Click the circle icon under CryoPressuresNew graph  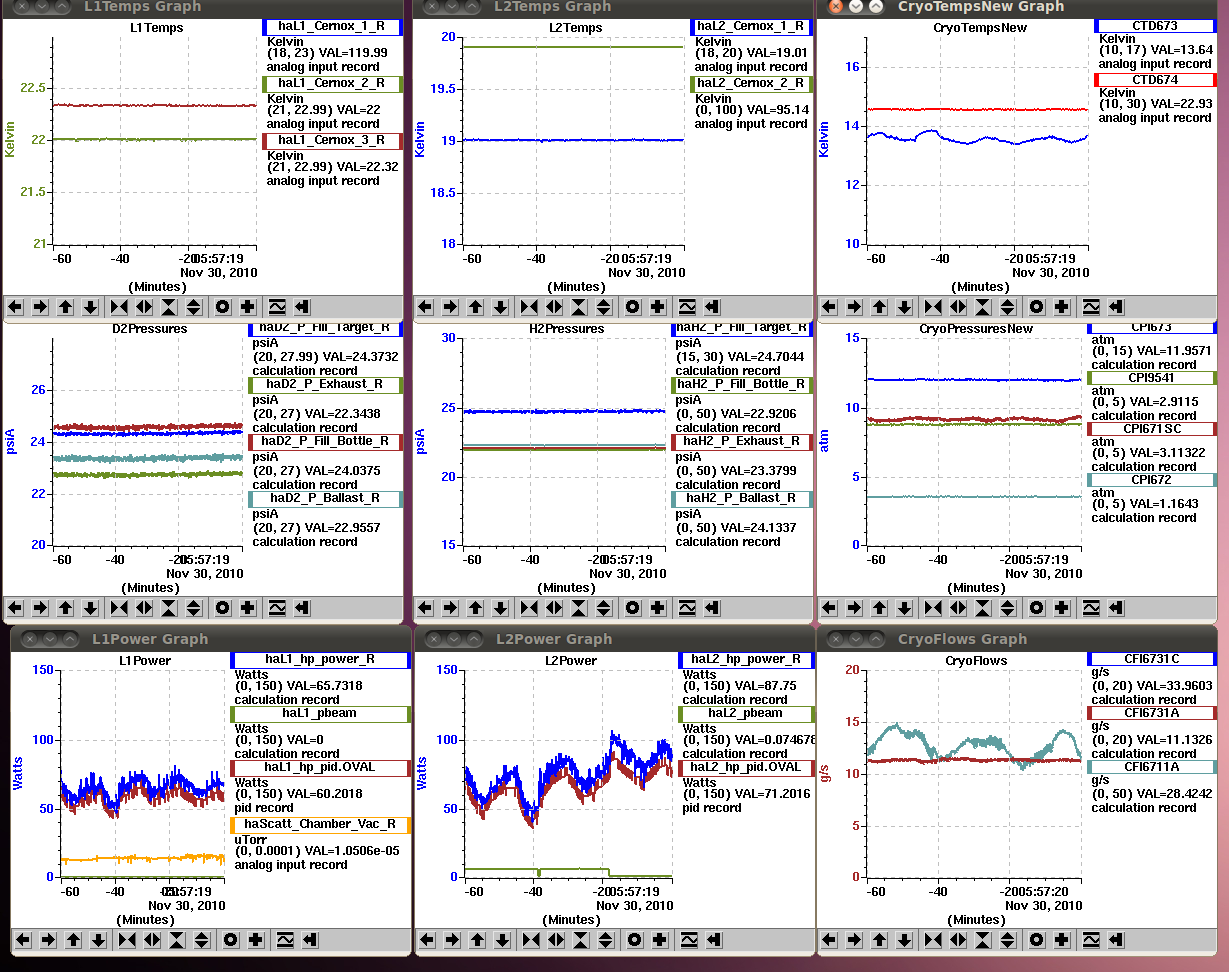[x=1037, y=607]
